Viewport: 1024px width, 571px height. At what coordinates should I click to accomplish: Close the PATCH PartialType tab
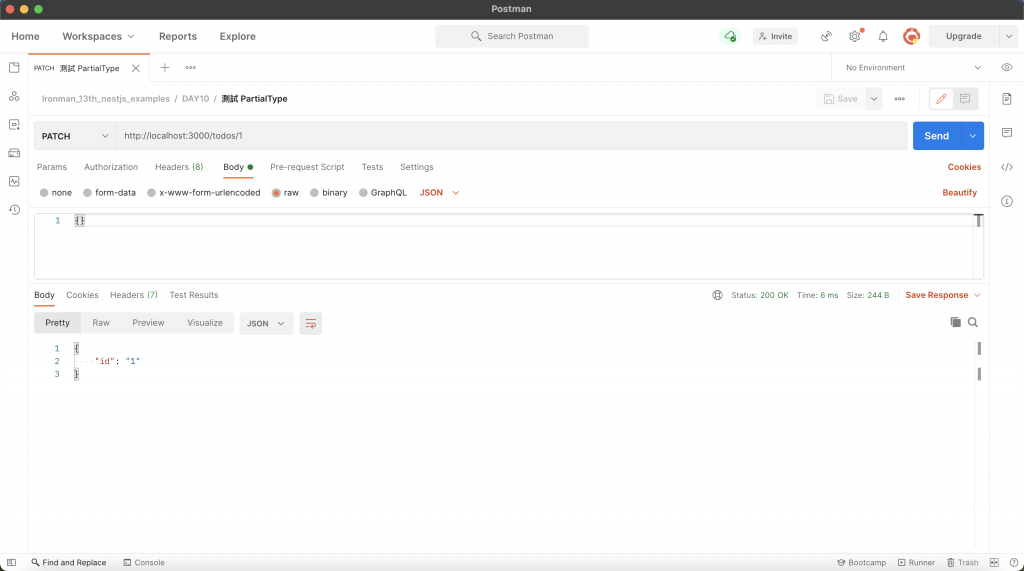click(x=136, y=68)
